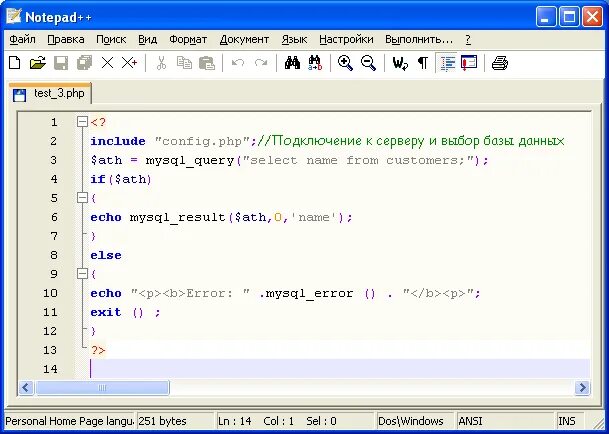Screen dimensions: 609x434
Task: Select the test_3.php tab
Action: pyautogui.click(x=50, y=94)
